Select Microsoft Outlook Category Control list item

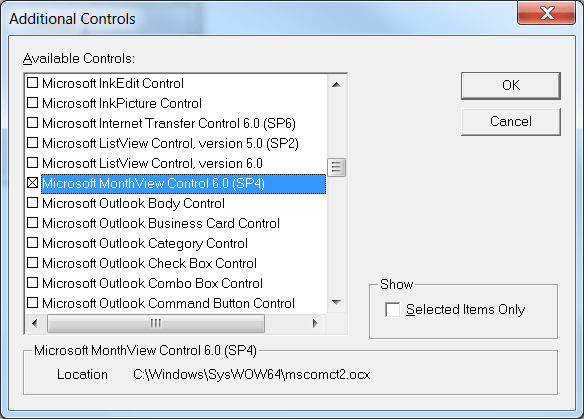coord(145,243)
